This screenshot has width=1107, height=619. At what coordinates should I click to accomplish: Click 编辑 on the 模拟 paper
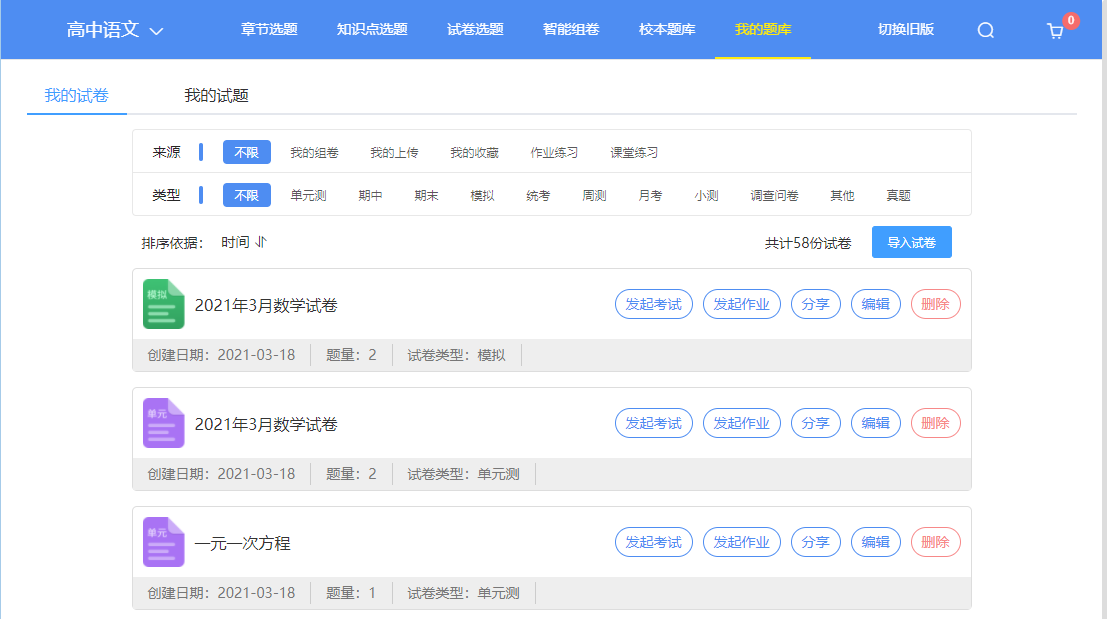point(875,304)
